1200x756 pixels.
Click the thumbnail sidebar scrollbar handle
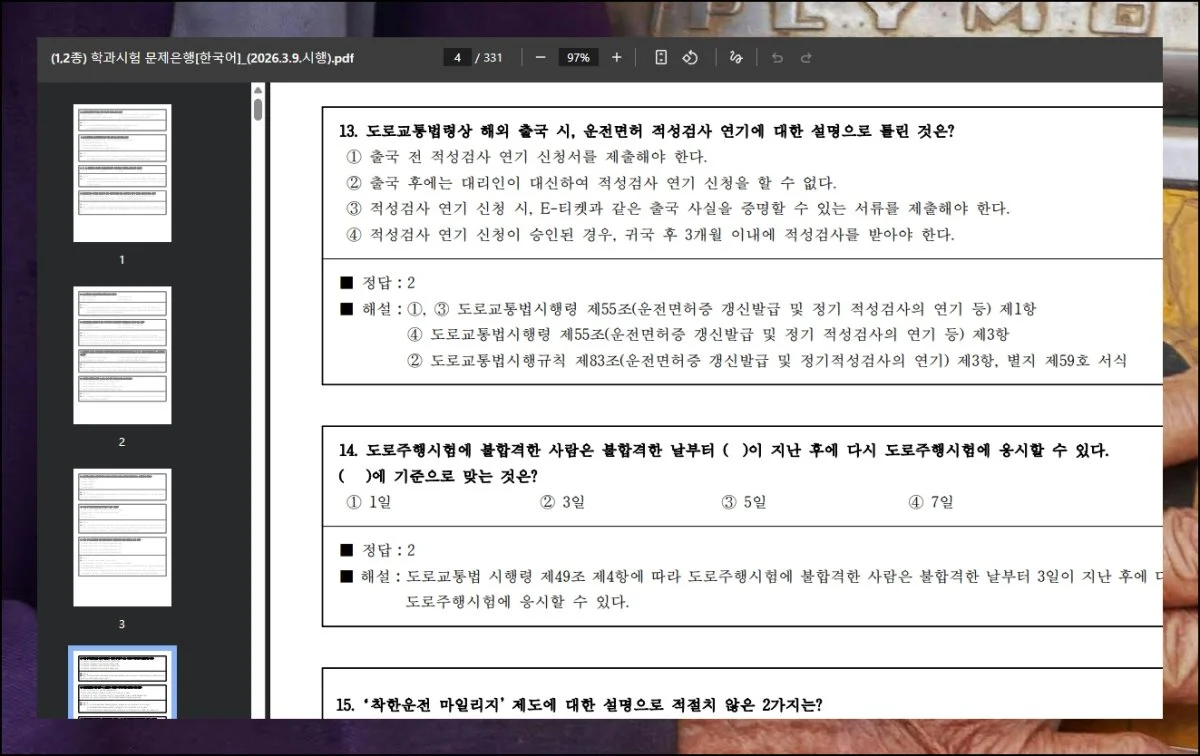[258, 109]
